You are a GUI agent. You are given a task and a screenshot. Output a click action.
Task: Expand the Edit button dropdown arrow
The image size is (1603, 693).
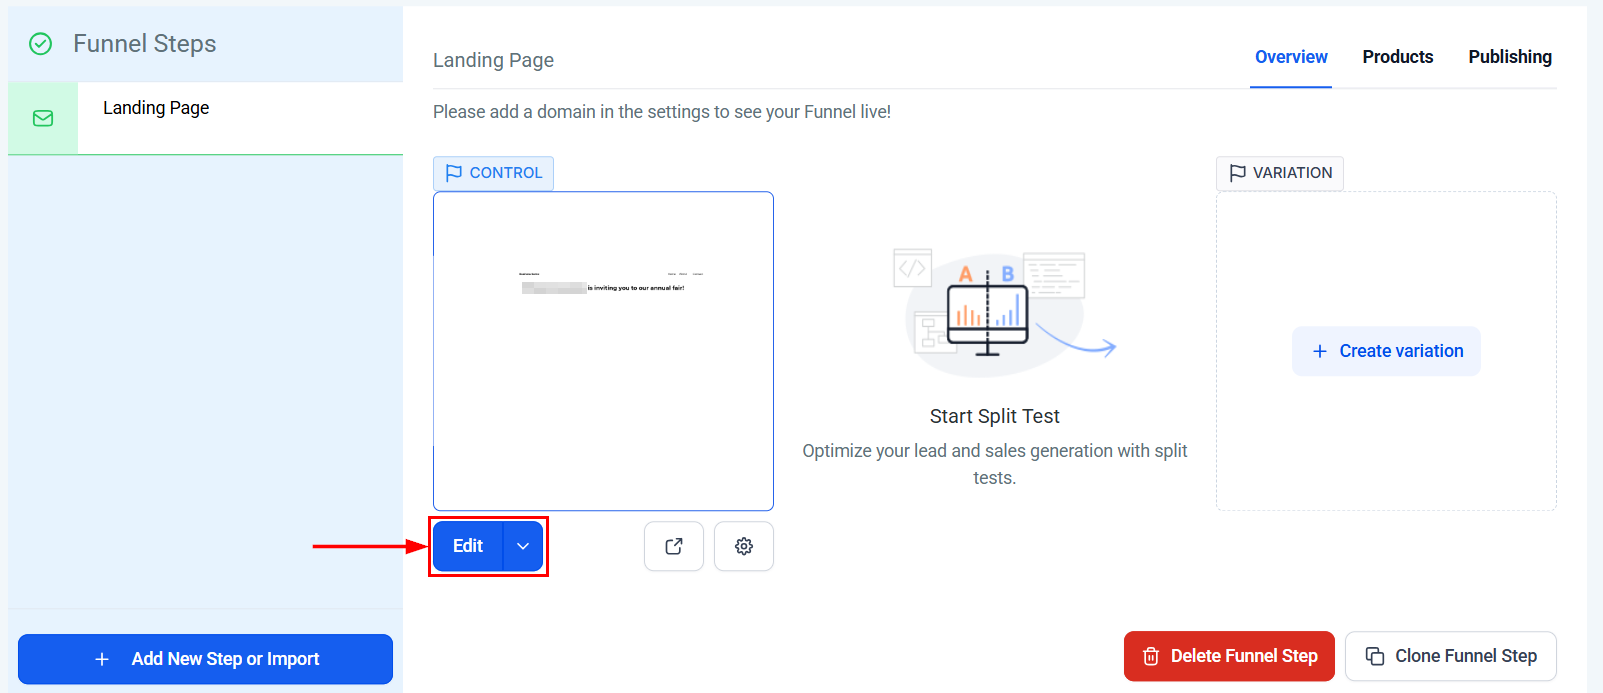point(523,546)
